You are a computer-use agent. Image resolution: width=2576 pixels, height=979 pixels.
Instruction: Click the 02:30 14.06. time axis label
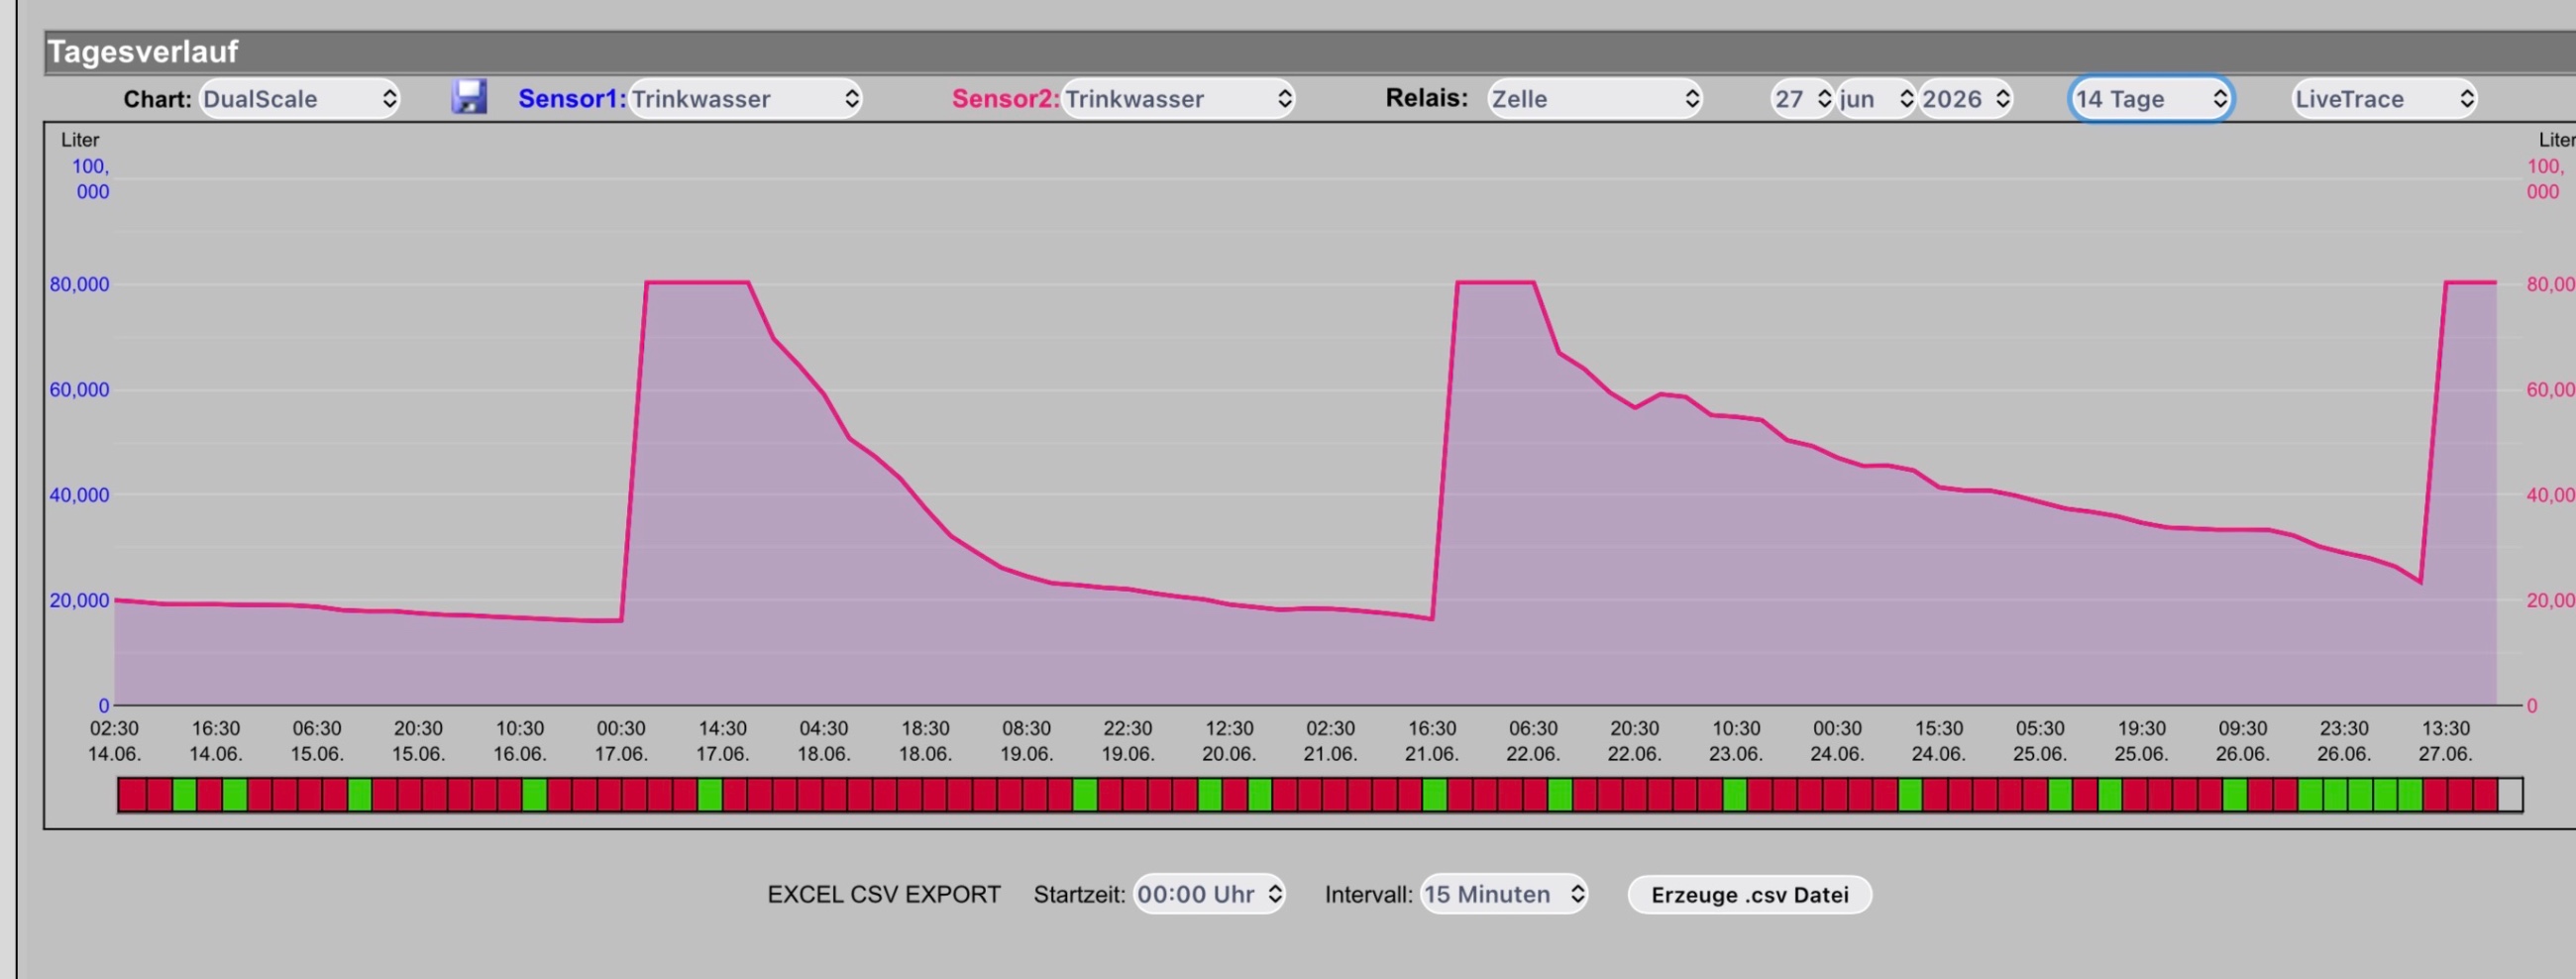coord(114,741)
